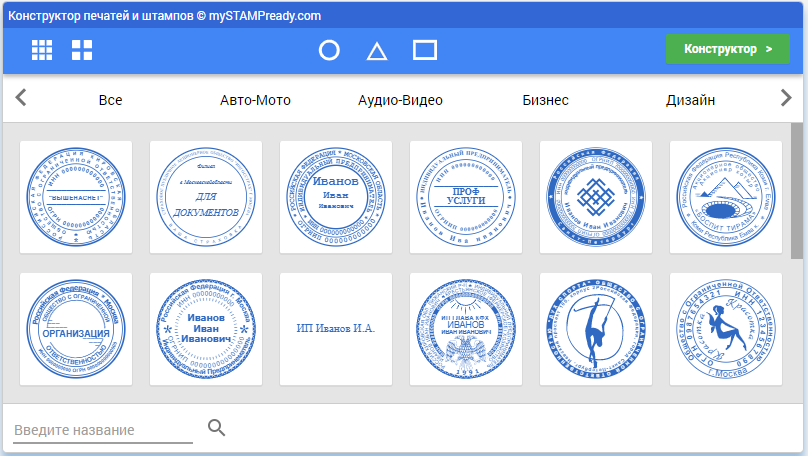Screen dimensions: 808x456
Task: Filter by round stamp shape icon
Action: pyautogui.click(x=329, y=50)
